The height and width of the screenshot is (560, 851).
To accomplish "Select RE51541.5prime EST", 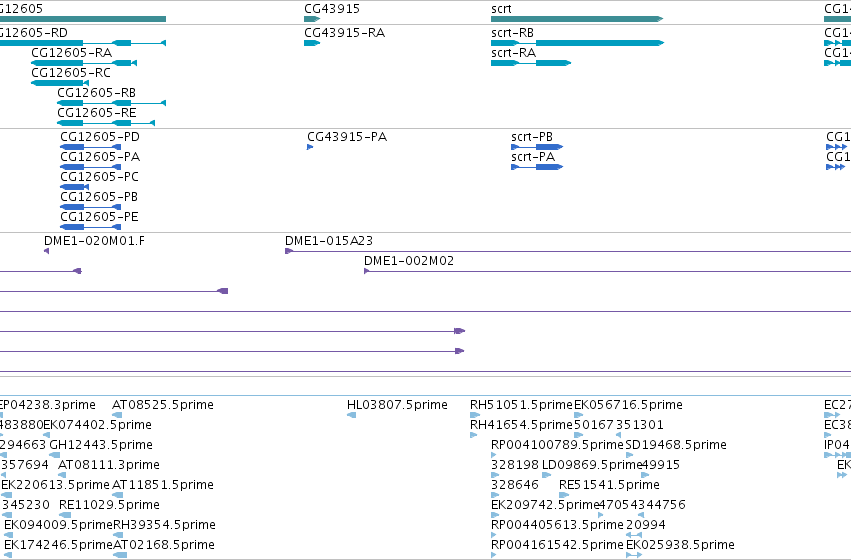I will tap(564, 495).
